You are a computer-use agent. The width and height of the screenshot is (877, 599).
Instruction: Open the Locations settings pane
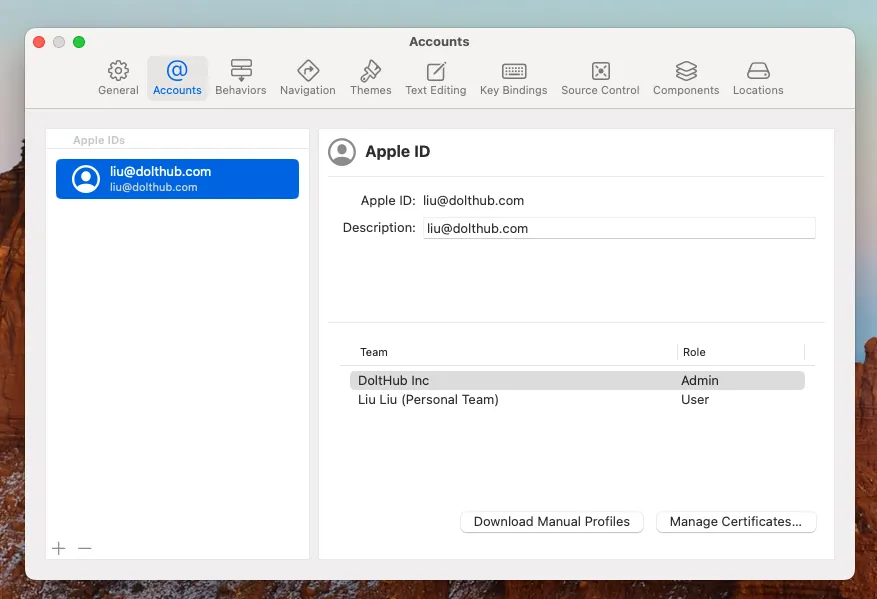click(757, 77)
